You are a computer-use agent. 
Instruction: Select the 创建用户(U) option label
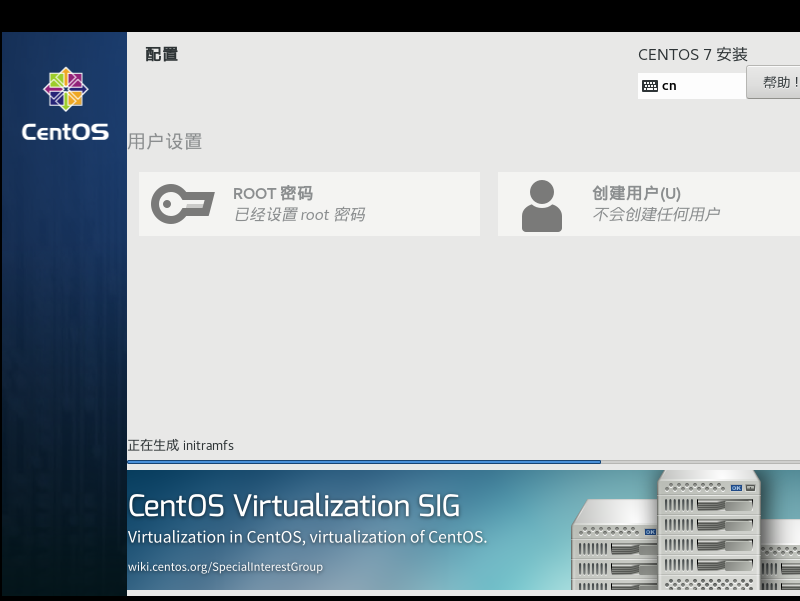pos(636,193)
